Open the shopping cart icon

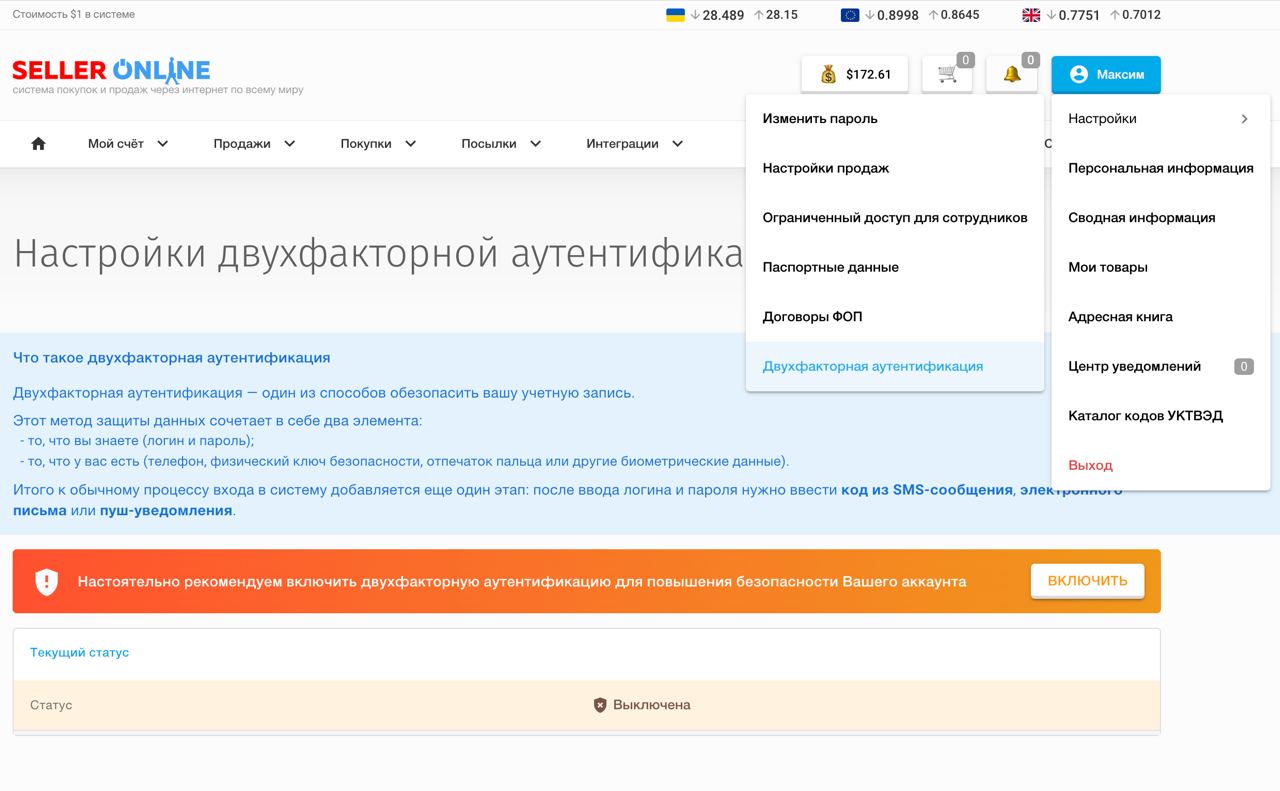pyautogui.click(x=947, y=74)
